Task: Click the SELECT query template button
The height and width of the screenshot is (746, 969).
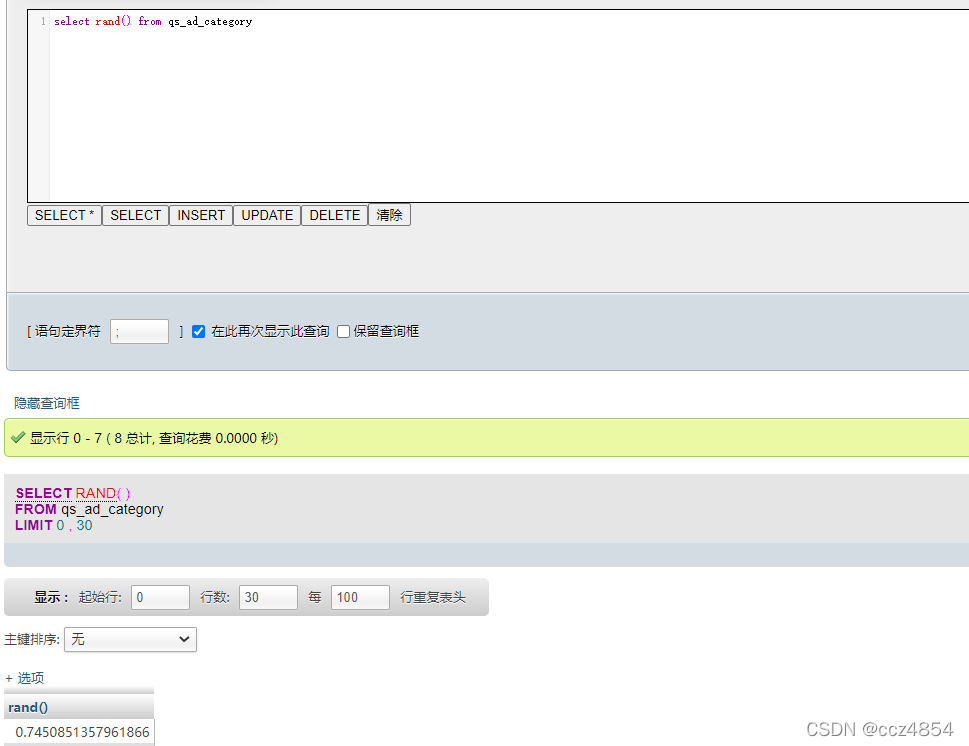Action: (136, 215)
